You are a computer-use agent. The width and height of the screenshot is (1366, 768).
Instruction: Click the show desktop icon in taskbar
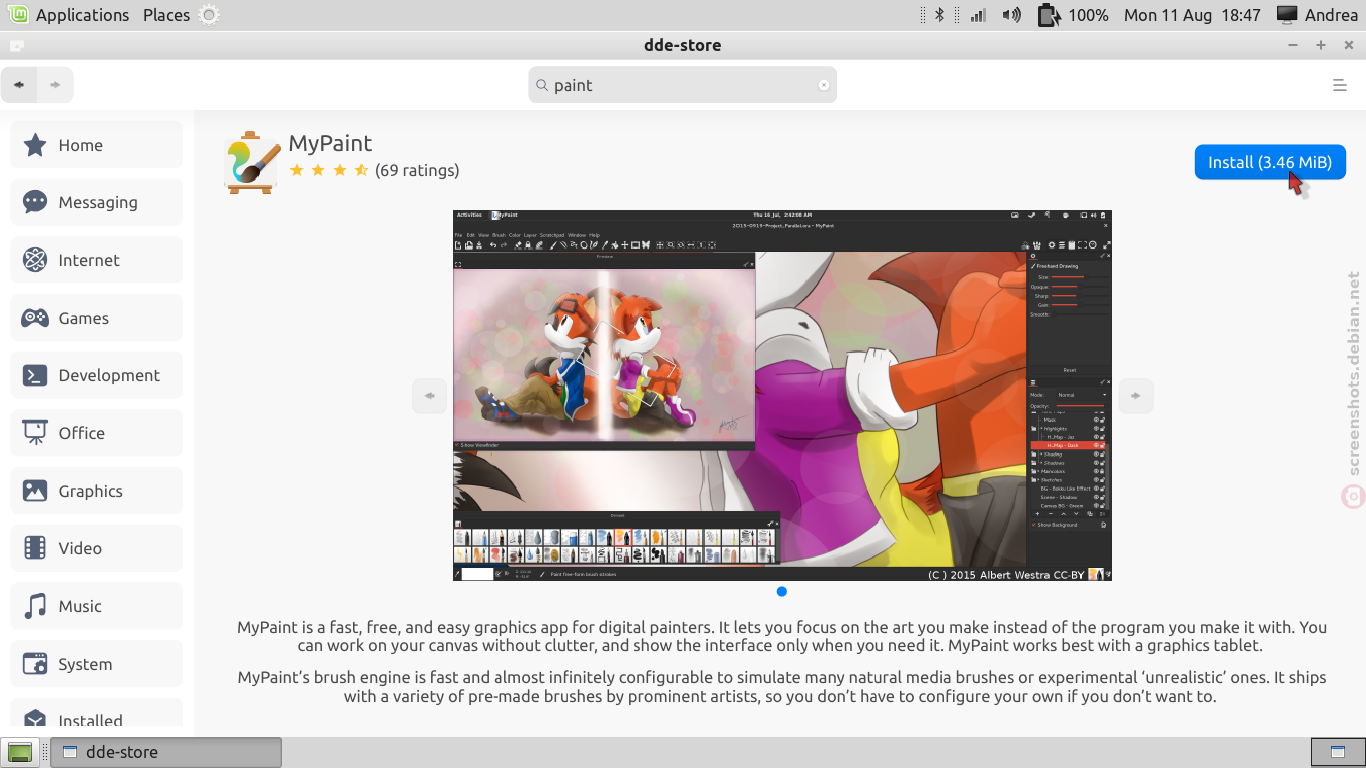click(19, 752)
